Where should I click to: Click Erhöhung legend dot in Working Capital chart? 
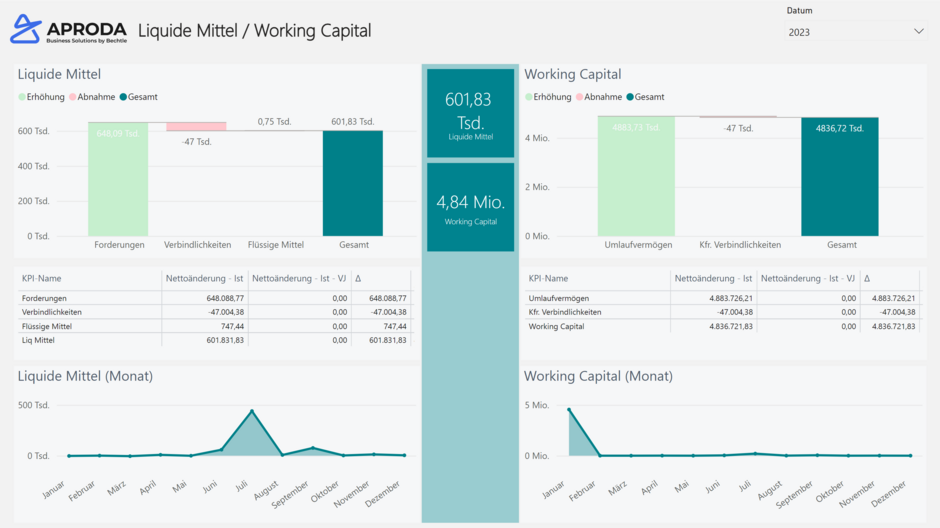point(529,97)
